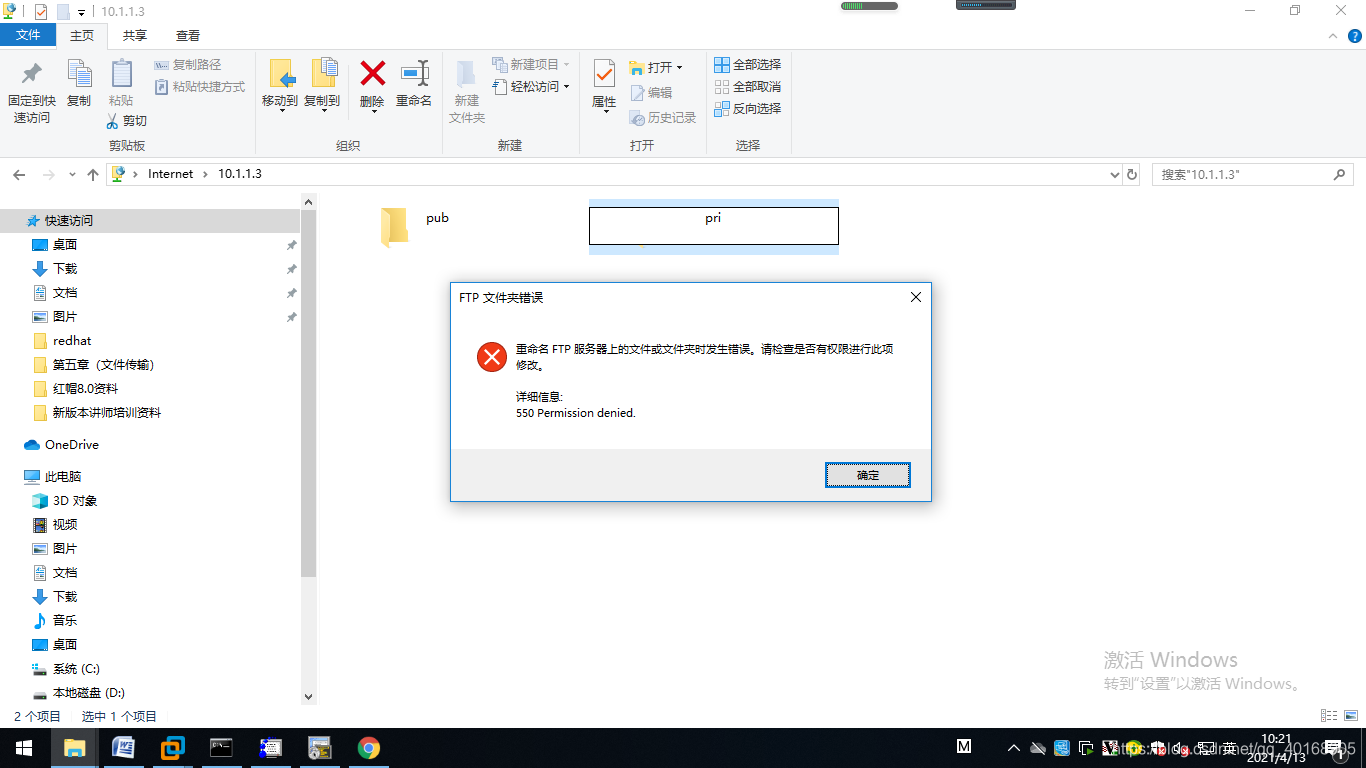Click the red error icon in dialog
This screenshot has height=768, width=1366.
pyautogui.click(x=492, y=356)
